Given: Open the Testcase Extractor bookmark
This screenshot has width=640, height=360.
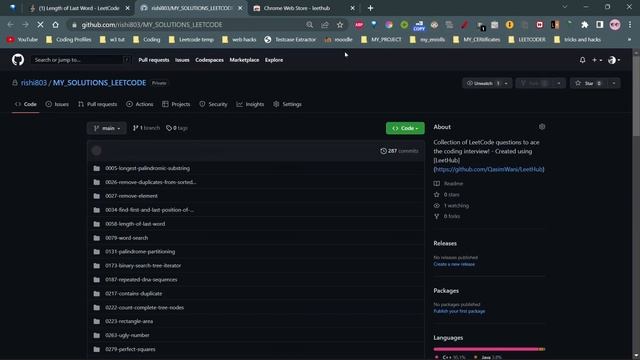Looking at the screenshot, I should point(290,40).
